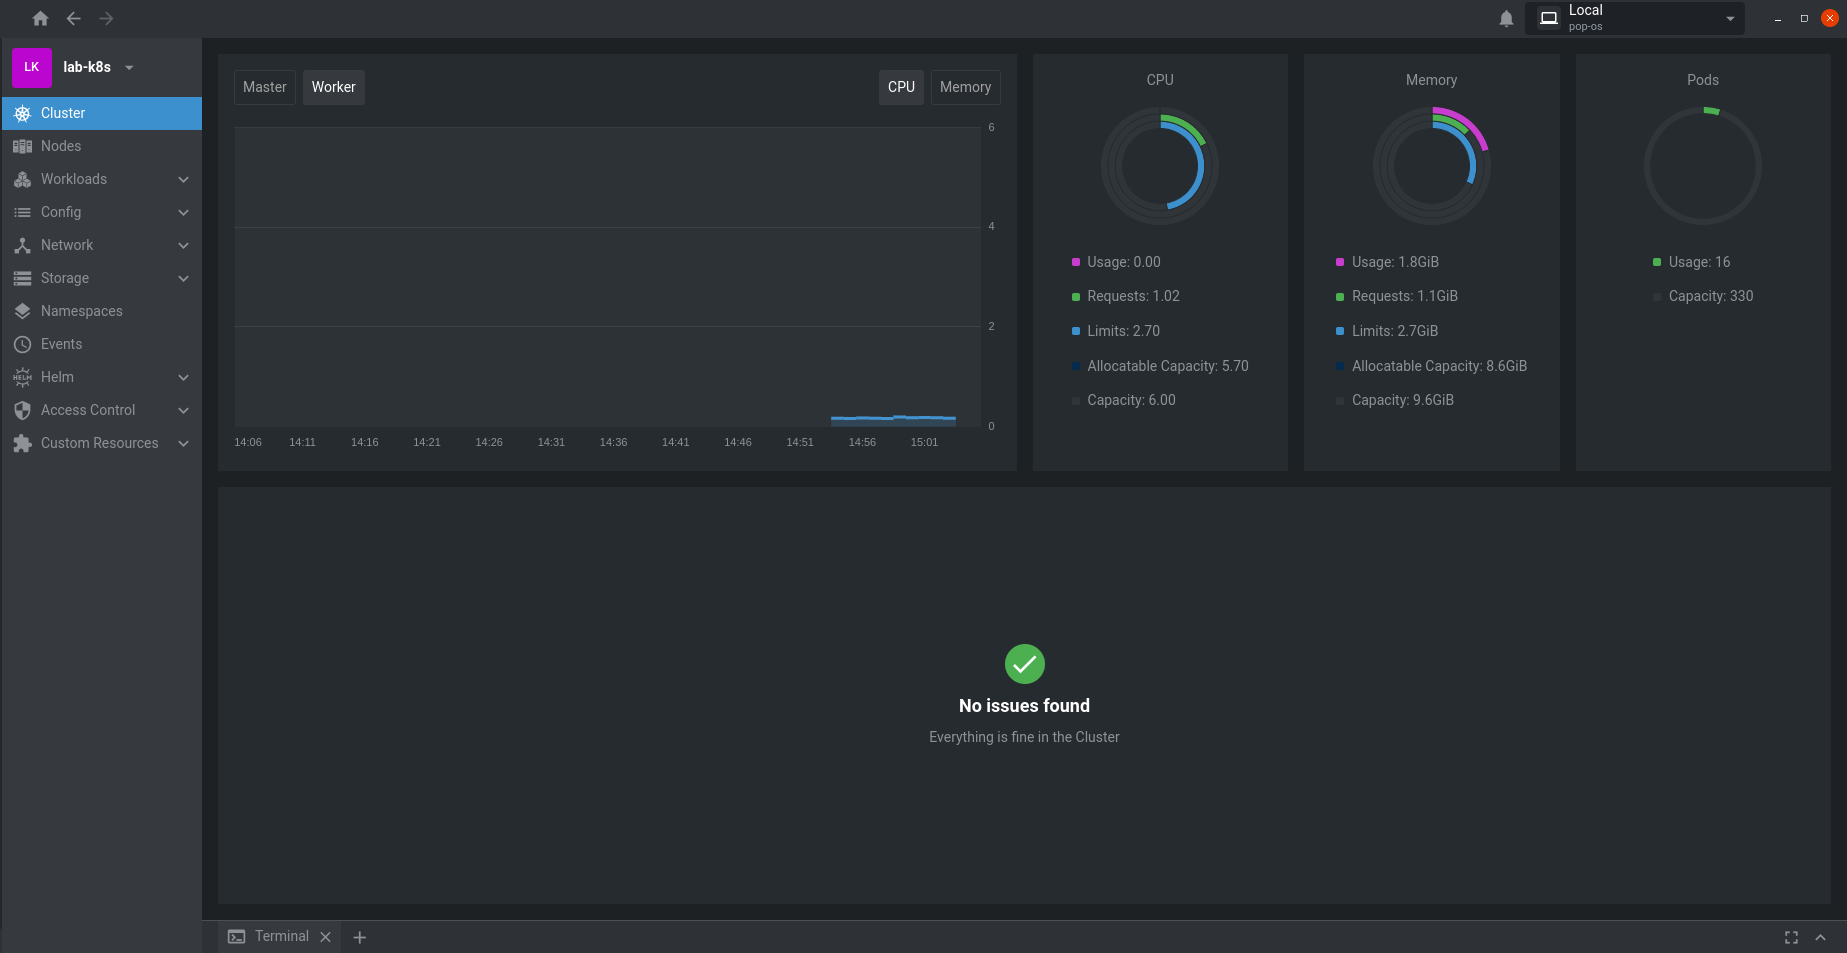Click 'Usage: 16' pods text

pos(1699,262)
